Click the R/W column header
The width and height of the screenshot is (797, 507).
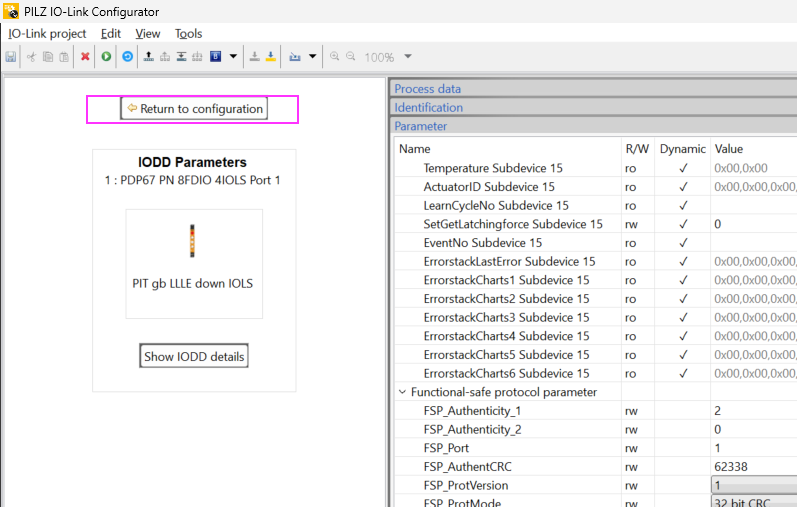637,148
